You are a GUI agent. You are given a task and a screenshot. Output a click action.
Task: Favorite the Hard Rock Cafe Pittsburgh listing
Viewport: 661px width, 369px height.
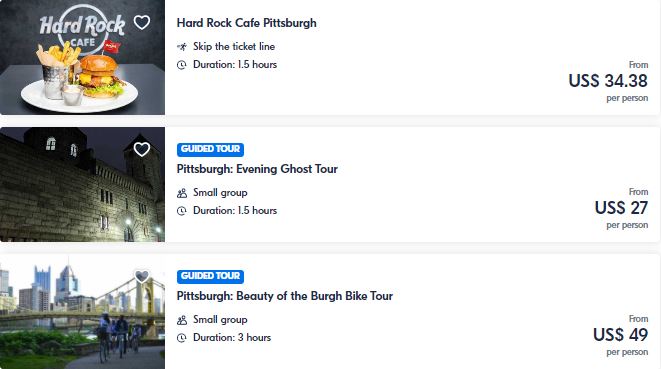click(x=142, y=22)
